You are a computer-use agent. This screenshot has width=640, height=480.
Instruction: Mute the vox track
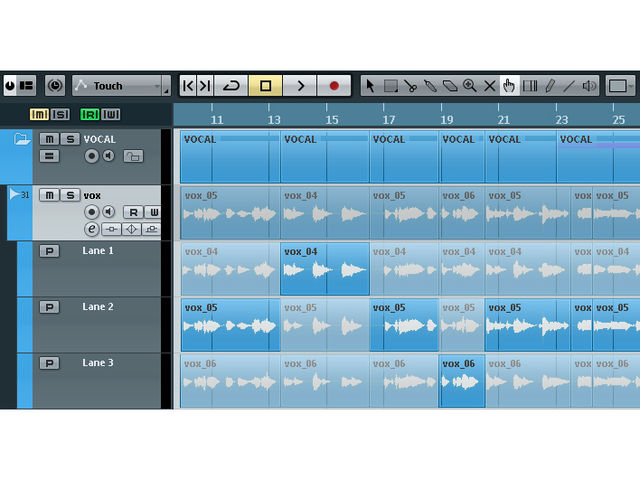click(49, 195)
